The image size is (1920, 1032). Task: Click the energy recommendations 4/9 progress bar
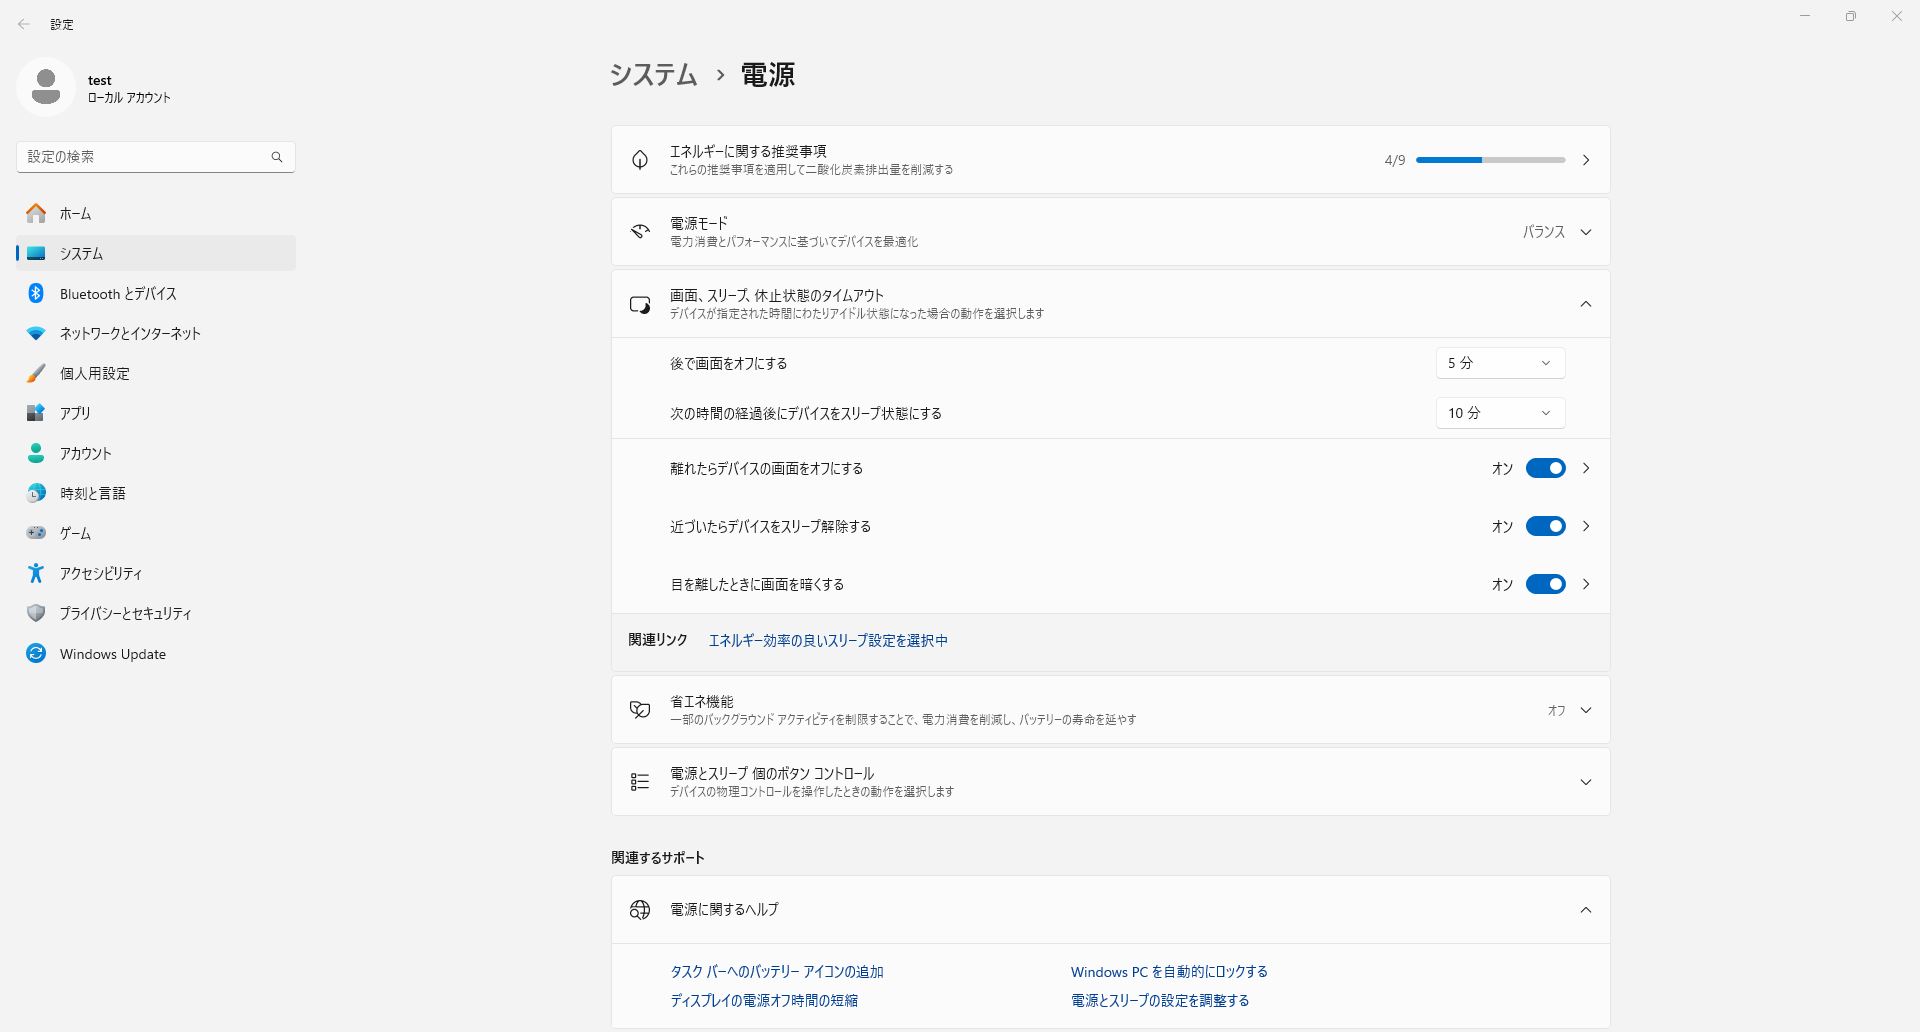(x=1490, y=160)
